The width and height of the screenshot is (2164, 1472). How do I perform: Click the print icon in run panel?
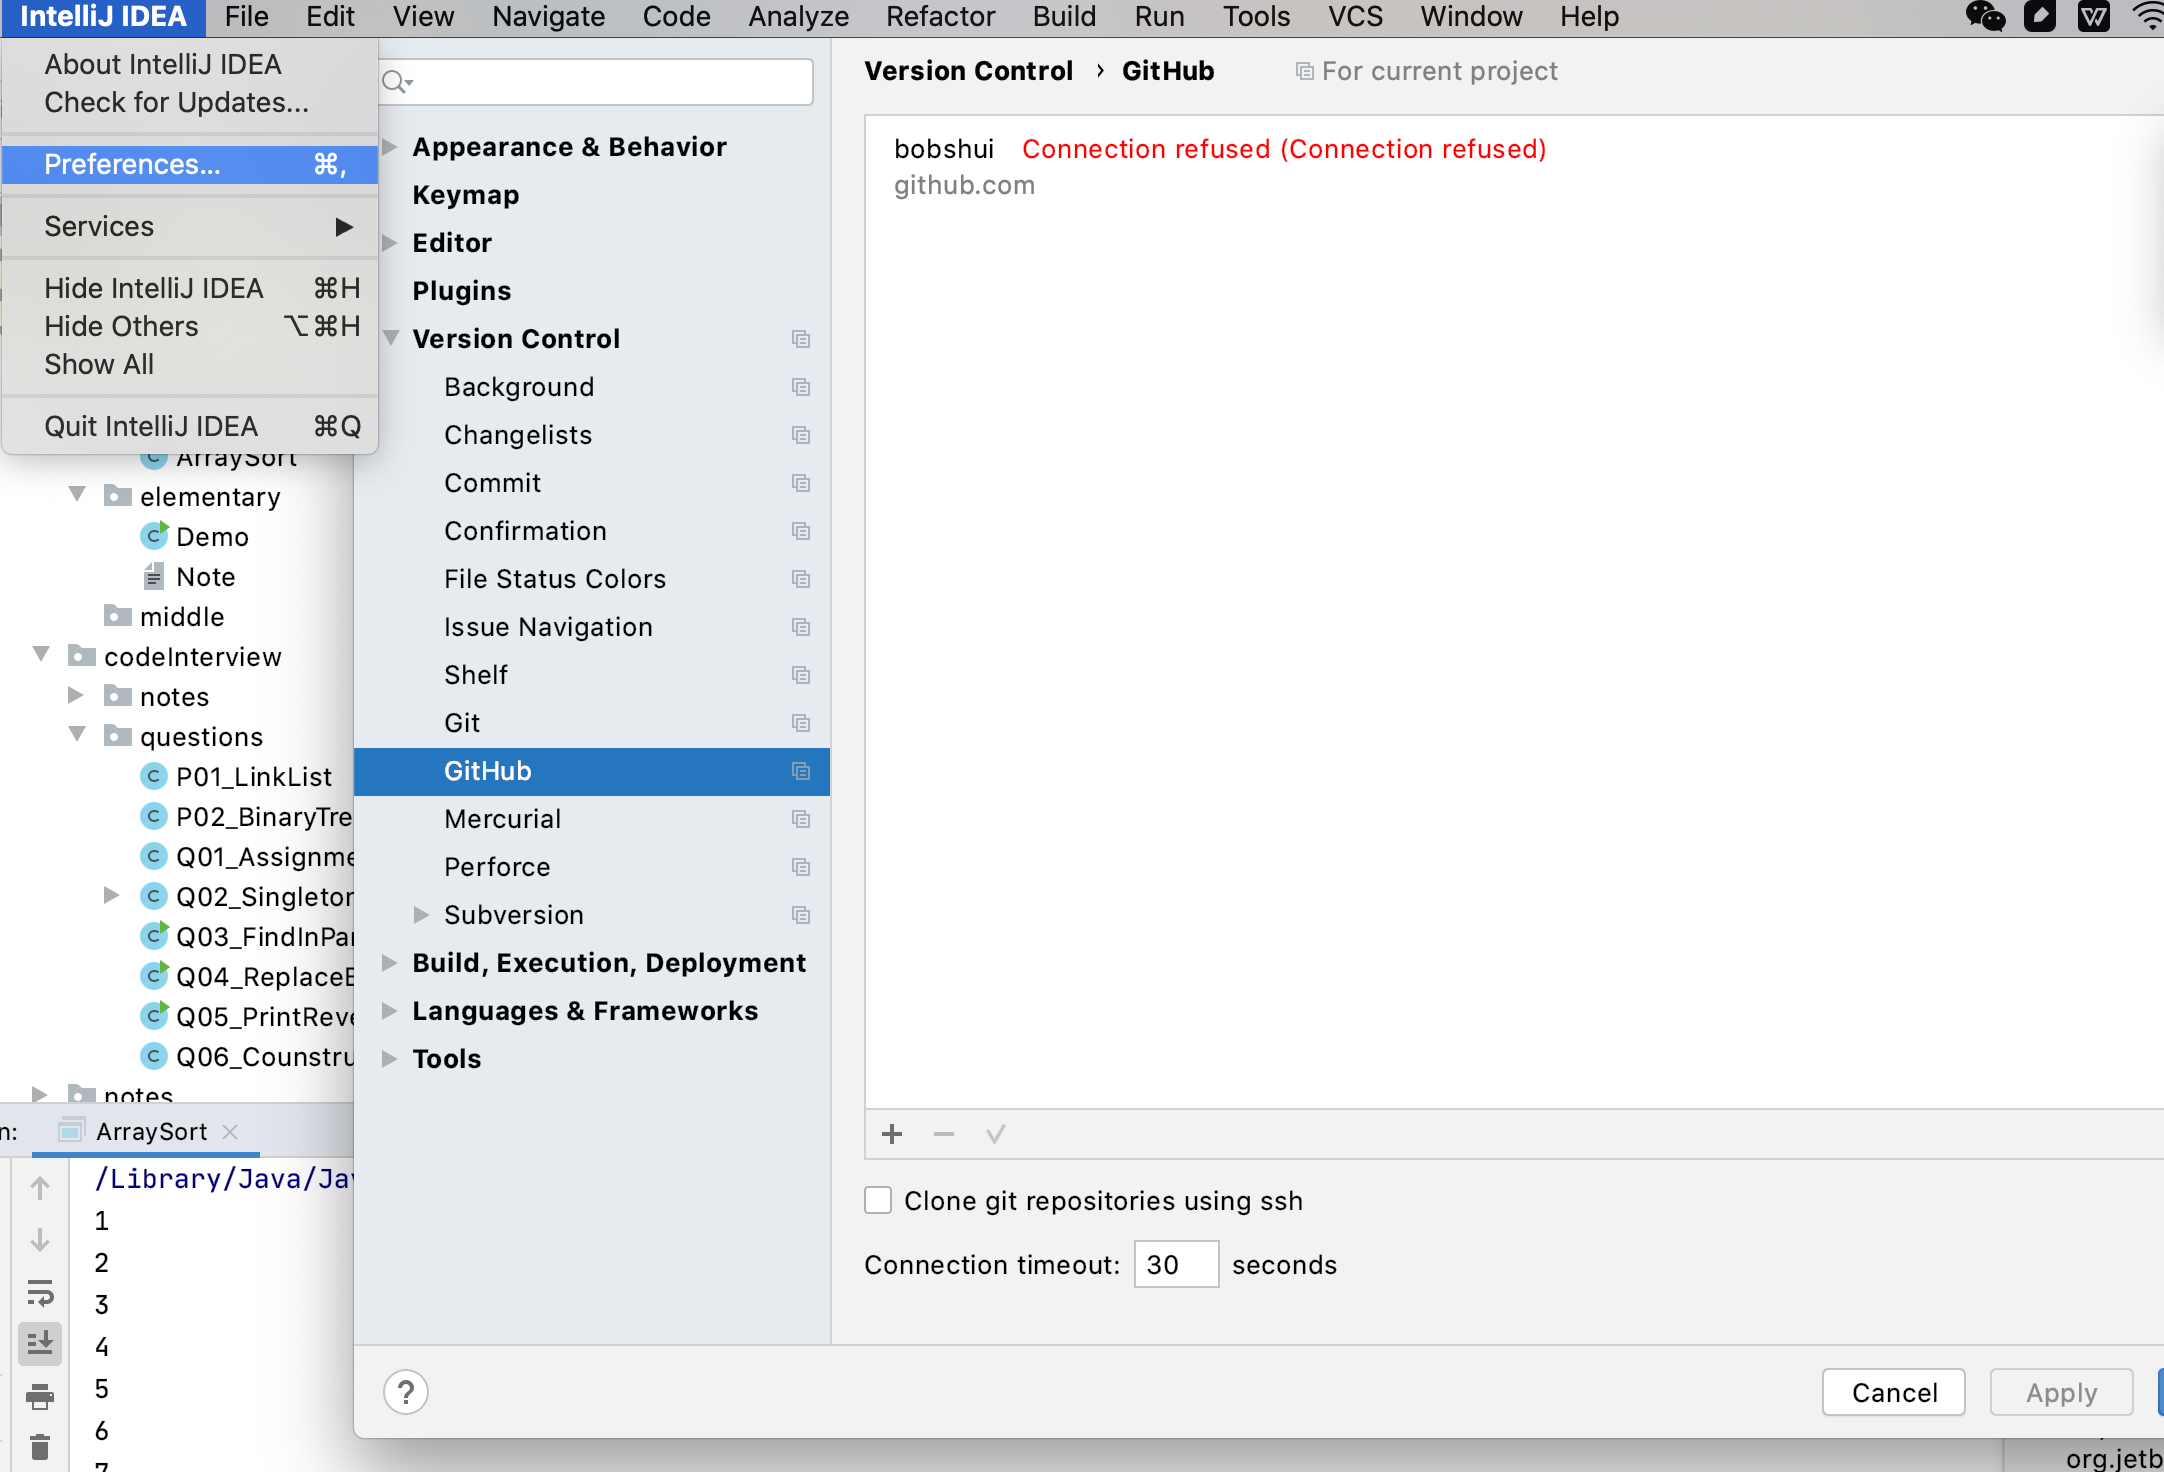click(40, 1396)
